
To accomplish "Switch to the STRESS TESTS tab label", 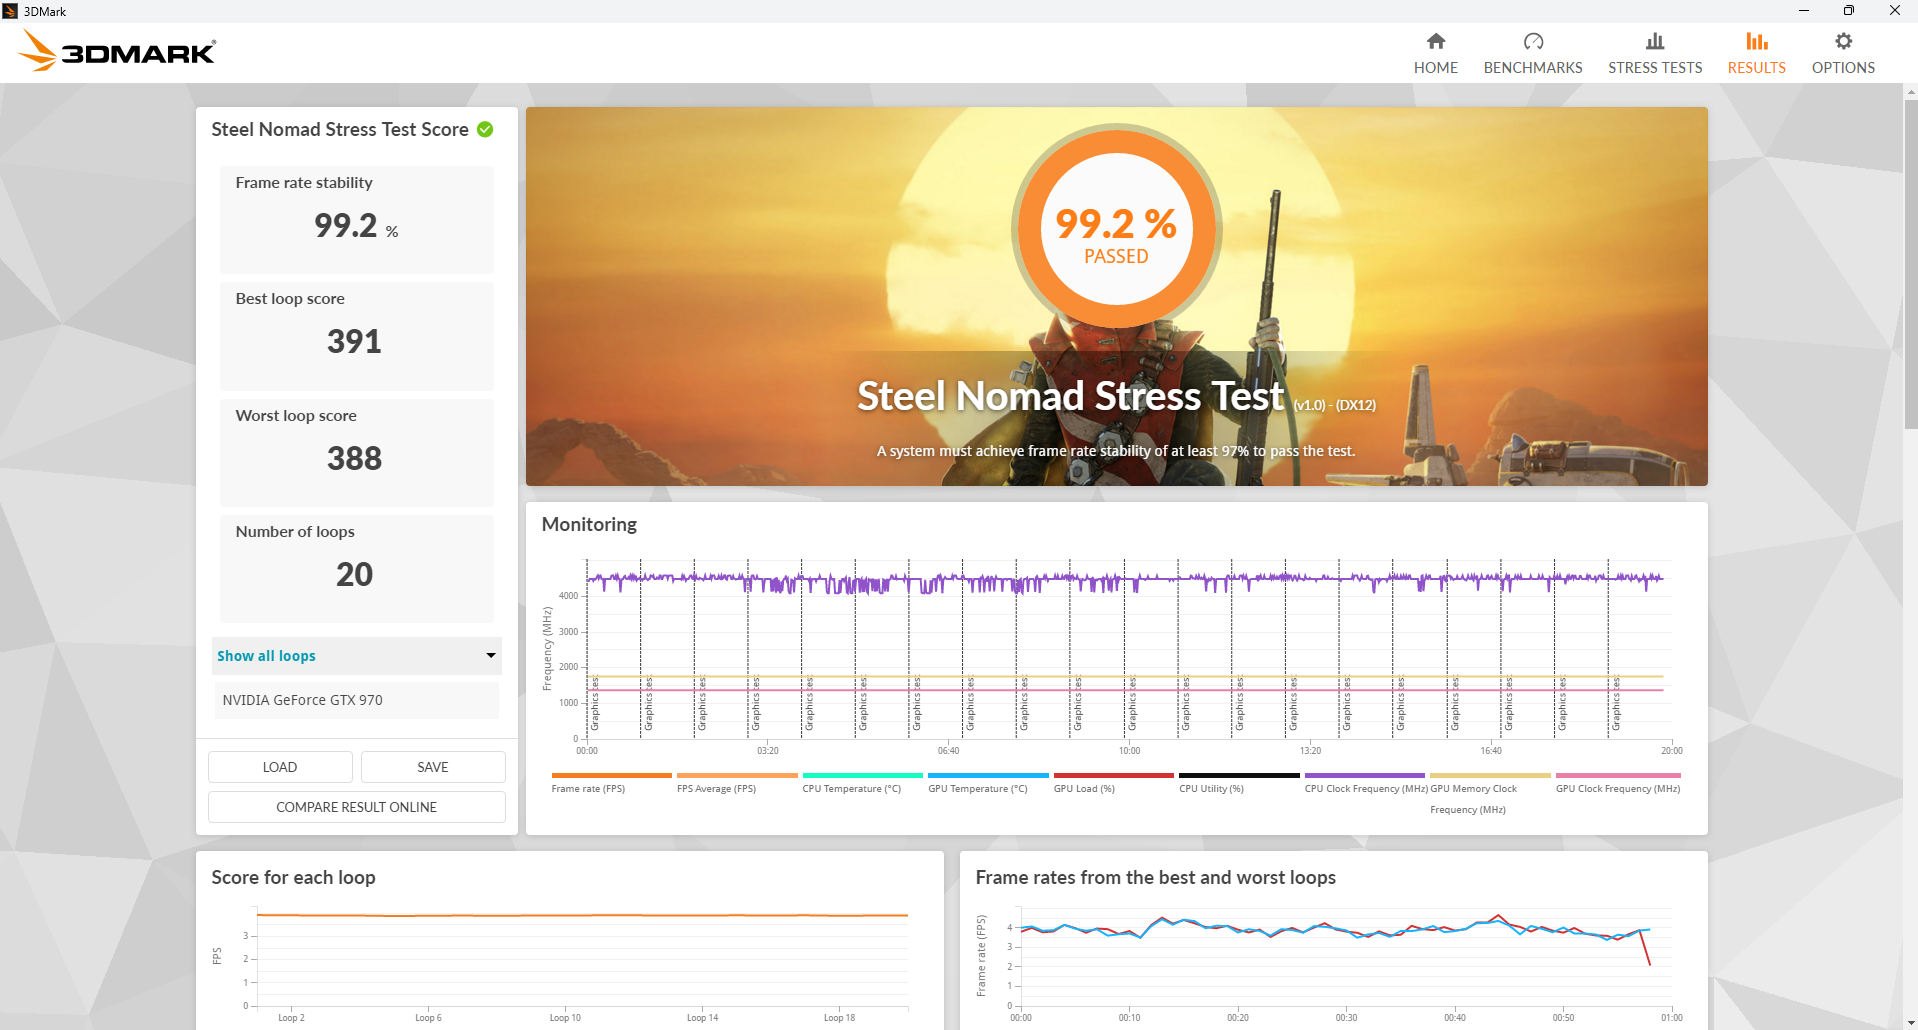I will (1654, 68).
